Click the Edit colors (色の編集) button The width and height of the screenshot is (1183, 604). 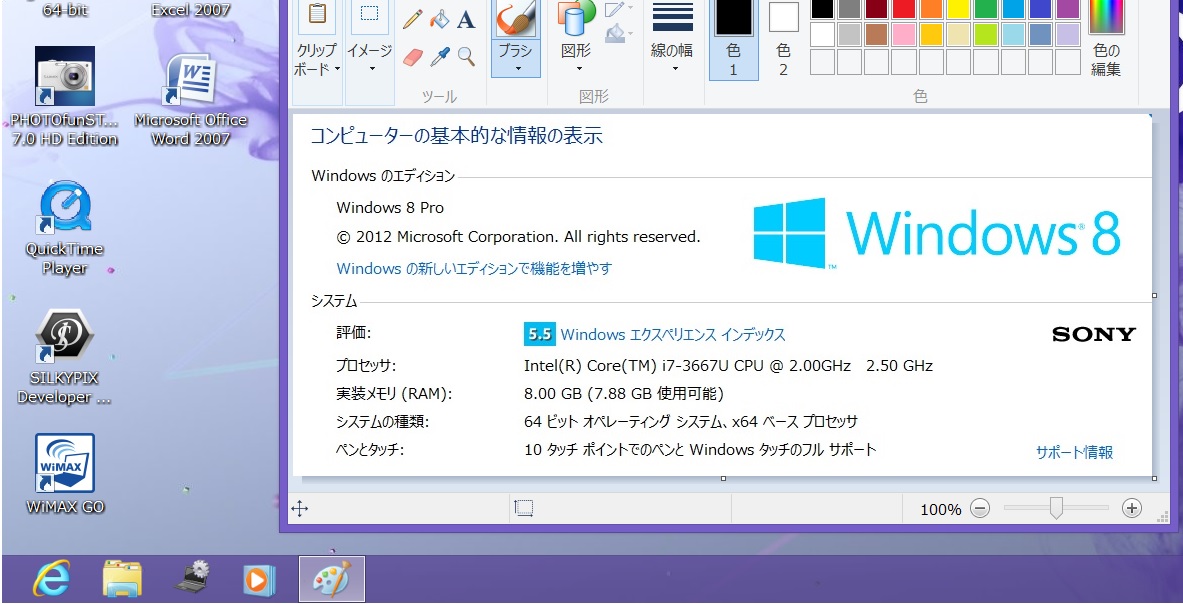click(x=1107, y=38)
